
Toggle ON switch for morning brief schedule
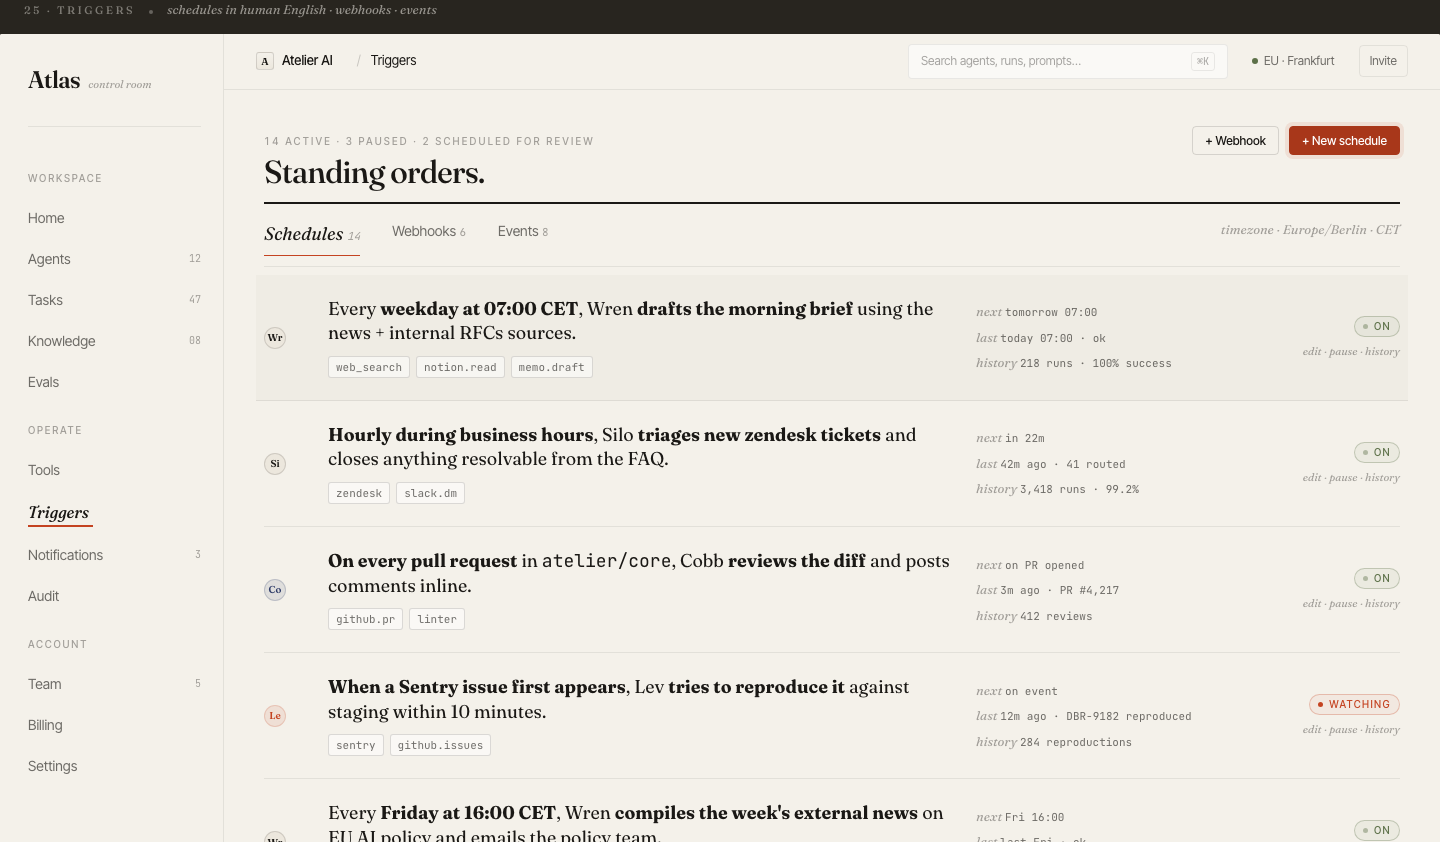[1377, 326]
